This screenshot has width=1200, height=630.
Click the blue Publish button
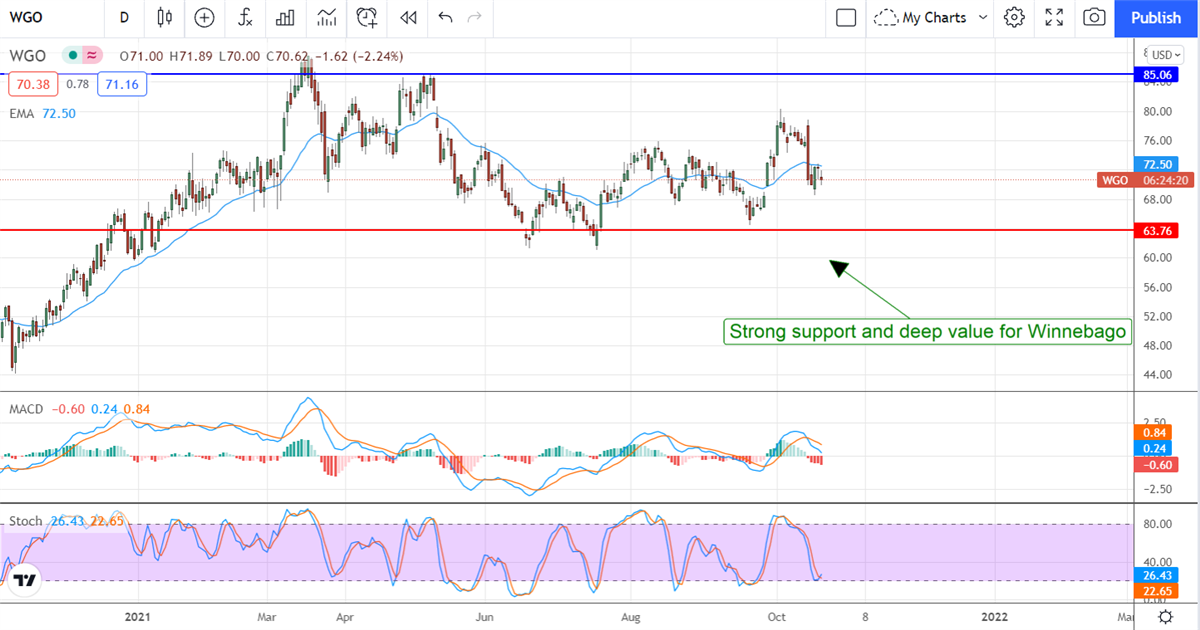pos(1156,17)
